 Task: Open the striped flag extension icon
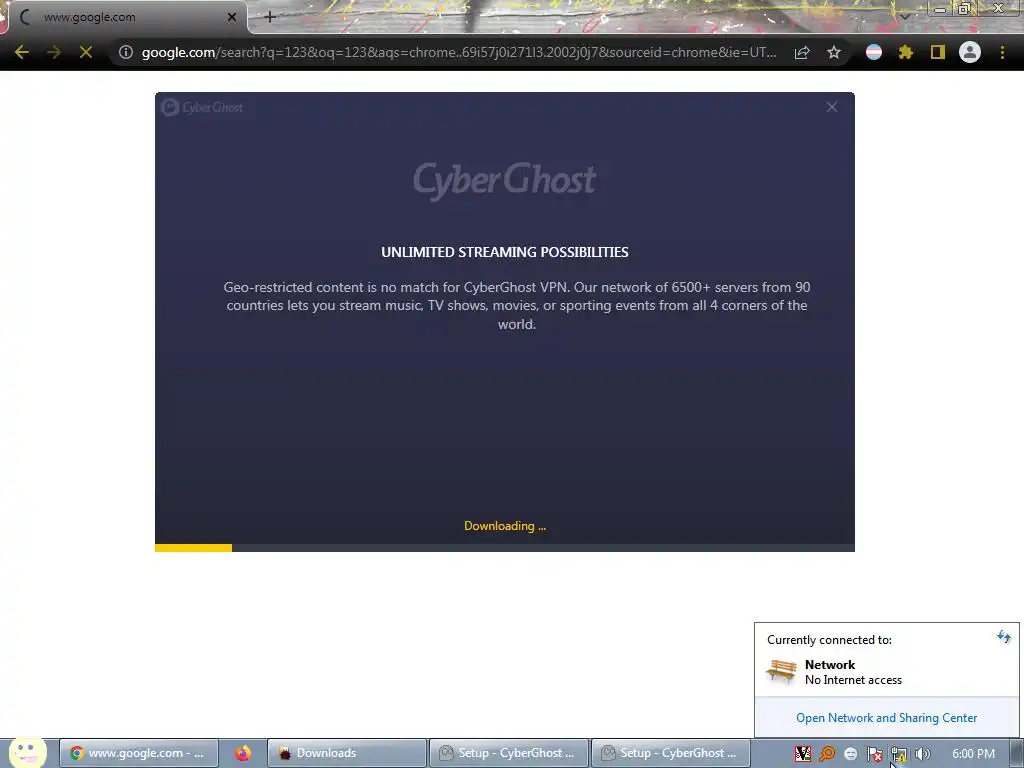pos(874,52)
